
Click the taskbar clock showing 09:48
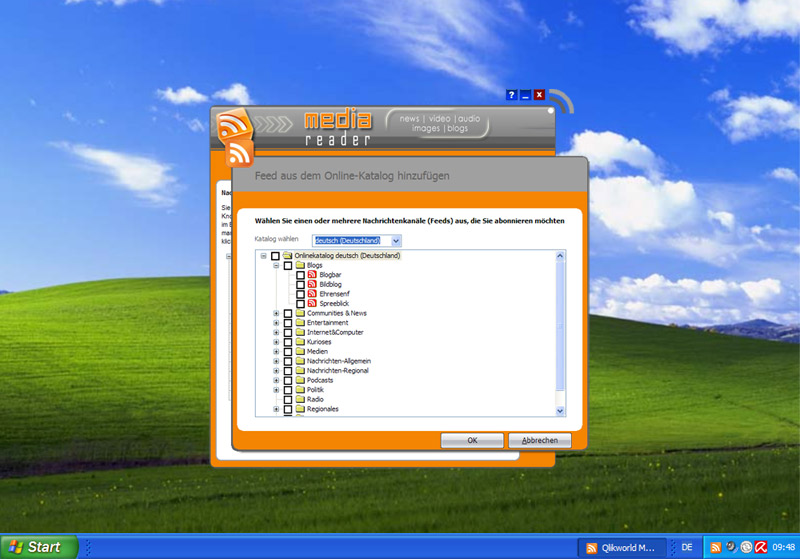point(783,547)
